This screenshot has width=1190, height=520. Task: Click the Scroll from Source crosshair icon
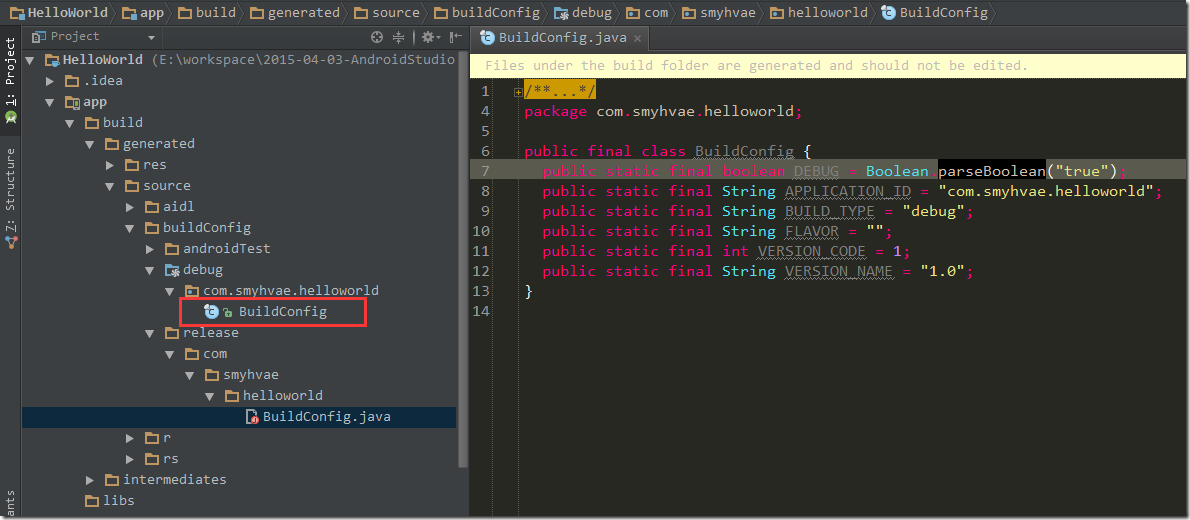pyautogui.click(x=377, y=37)
